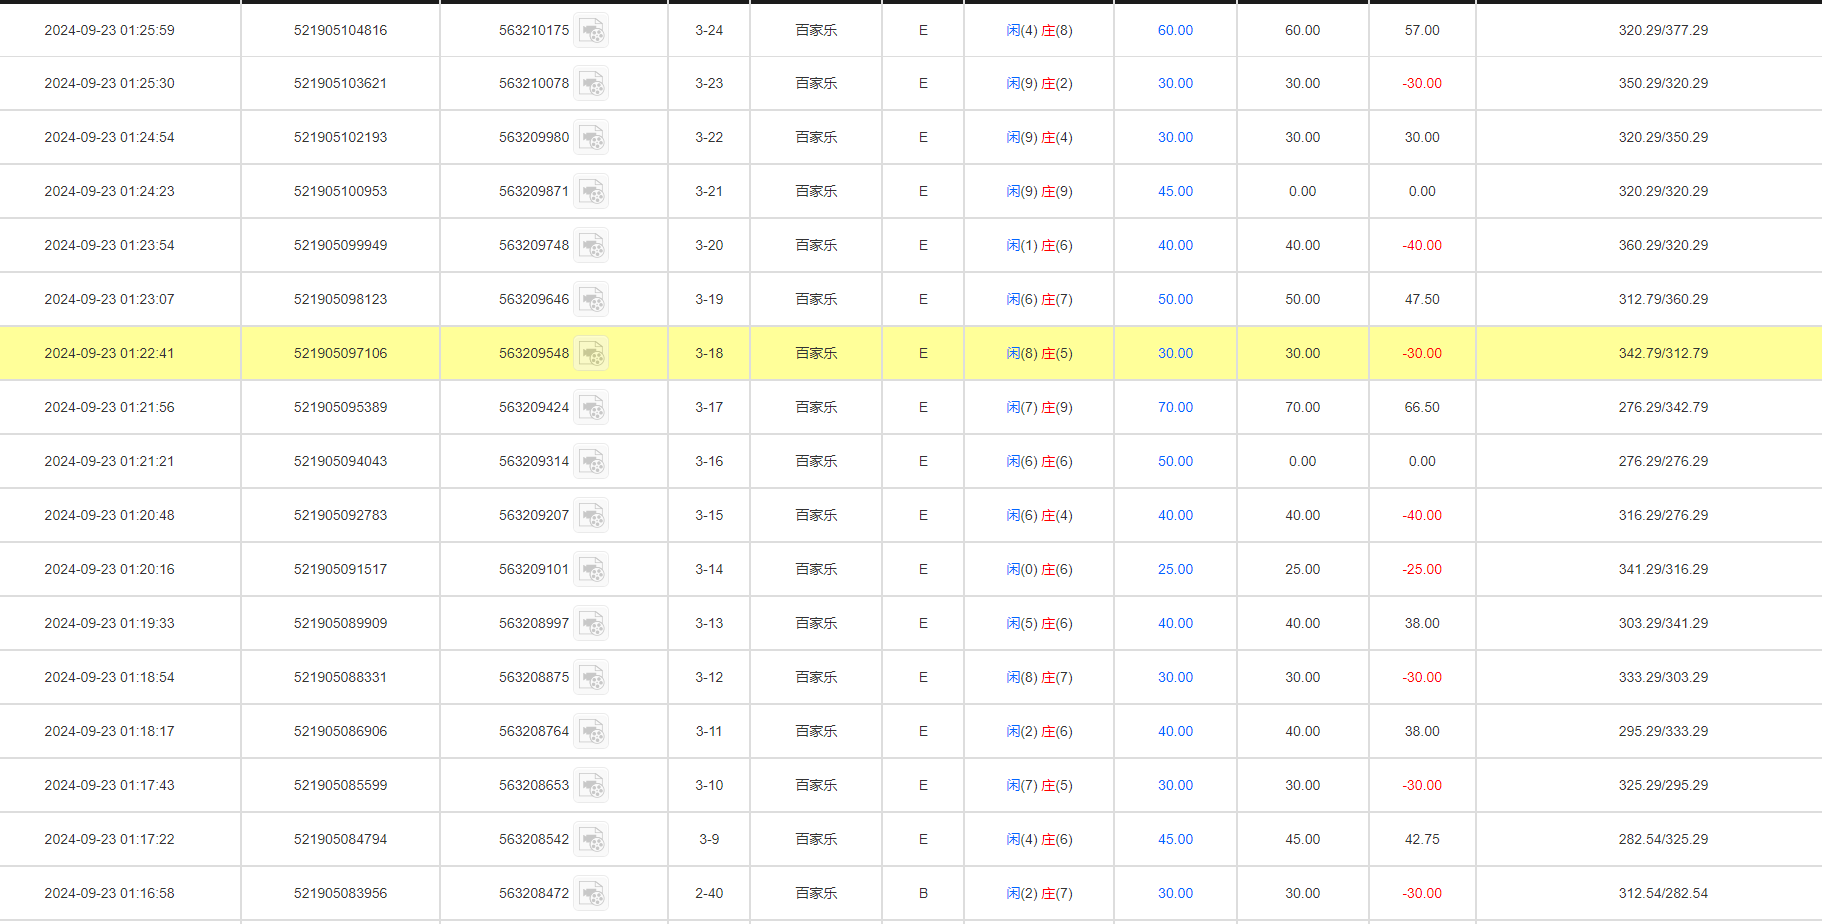View video for round 3-13 game 563208997
The image size is (1822, 924).
click(592, 623)
